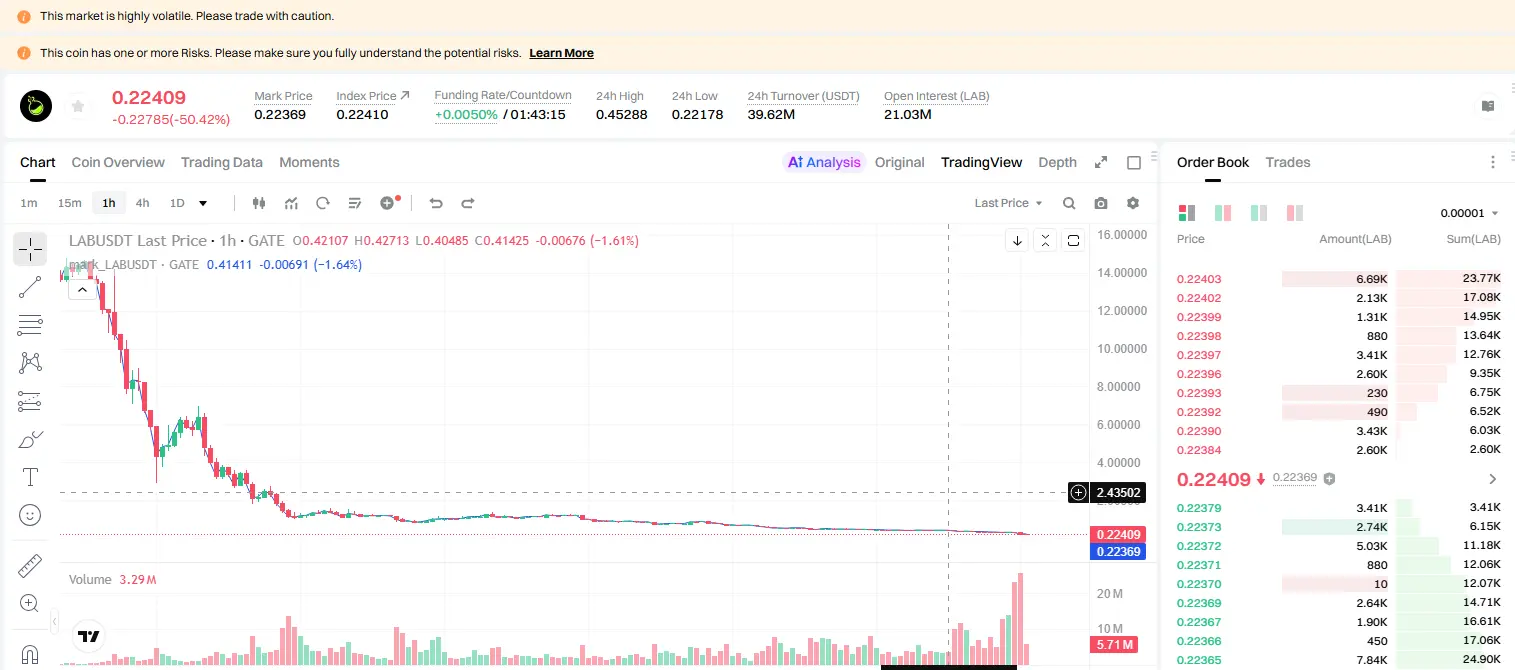Screen dimensions: 1515x670
Task: Select the Text annotation tool
Action: pos(30,477)
